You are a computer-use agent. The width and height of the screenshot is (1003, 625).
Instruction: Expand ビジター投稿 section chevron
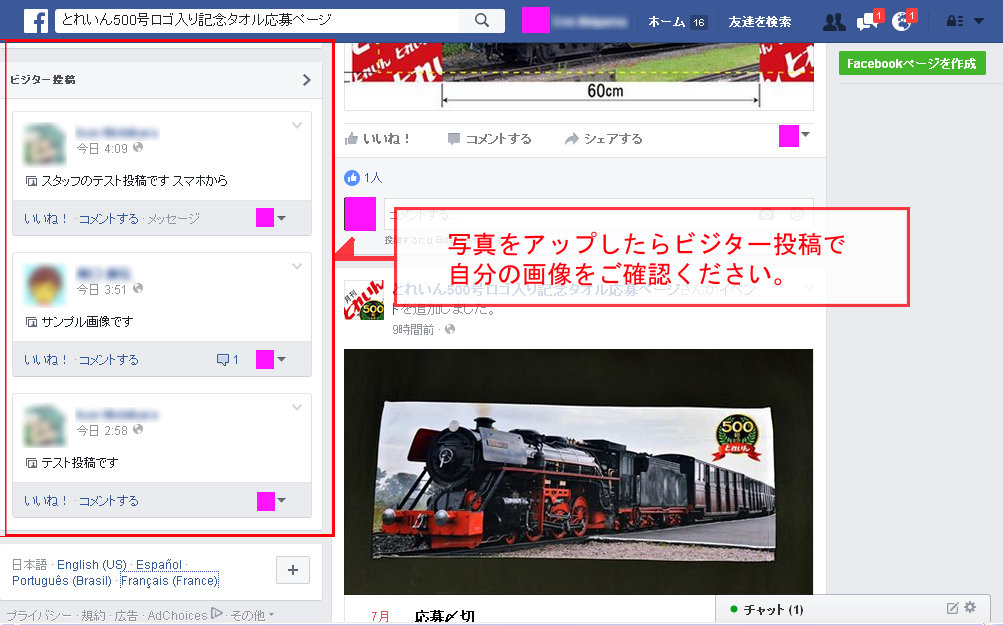pos(306,80)
